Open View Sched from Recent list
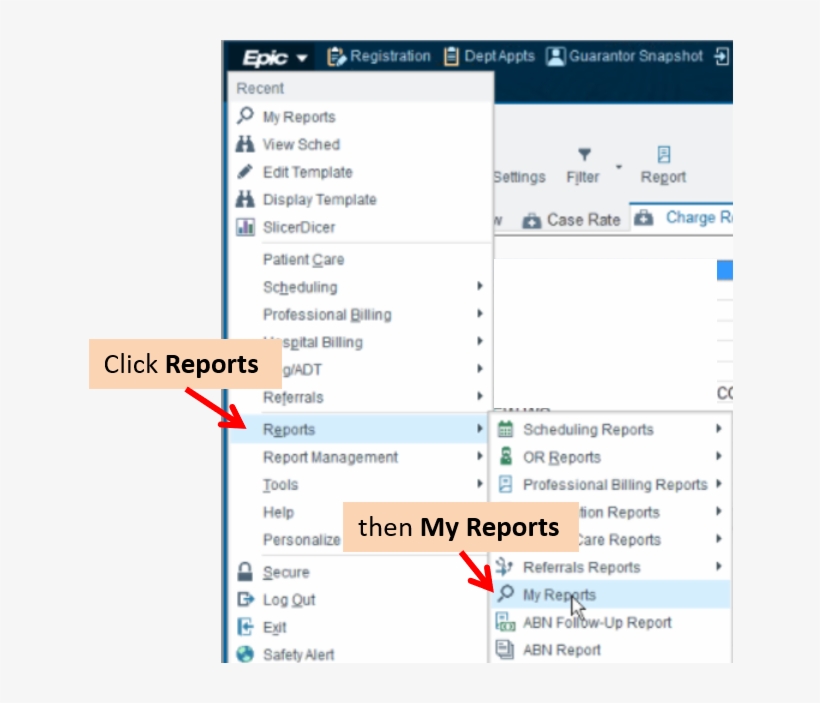820x703 pixels. tap(301, 144)
